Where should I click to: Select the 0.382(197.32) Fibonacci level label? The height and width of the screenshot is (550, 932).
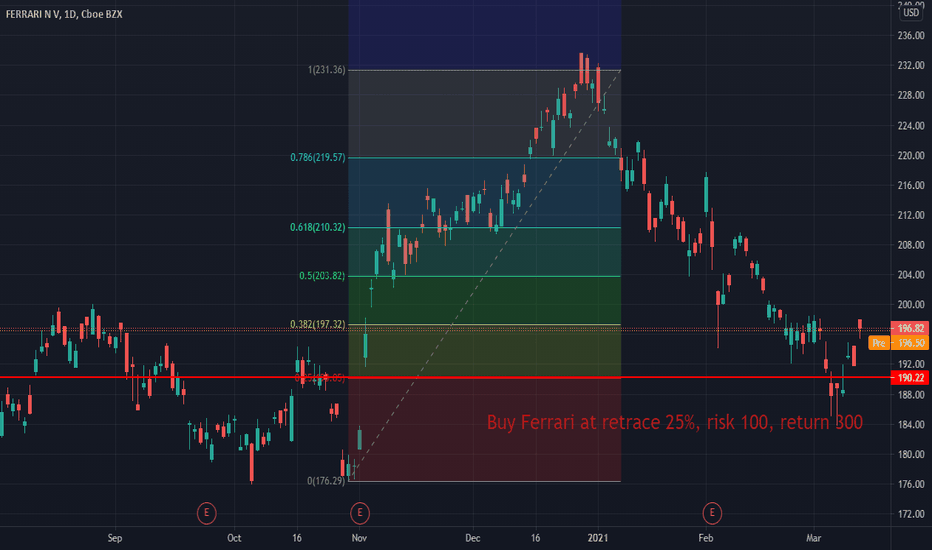click(317, 324)
